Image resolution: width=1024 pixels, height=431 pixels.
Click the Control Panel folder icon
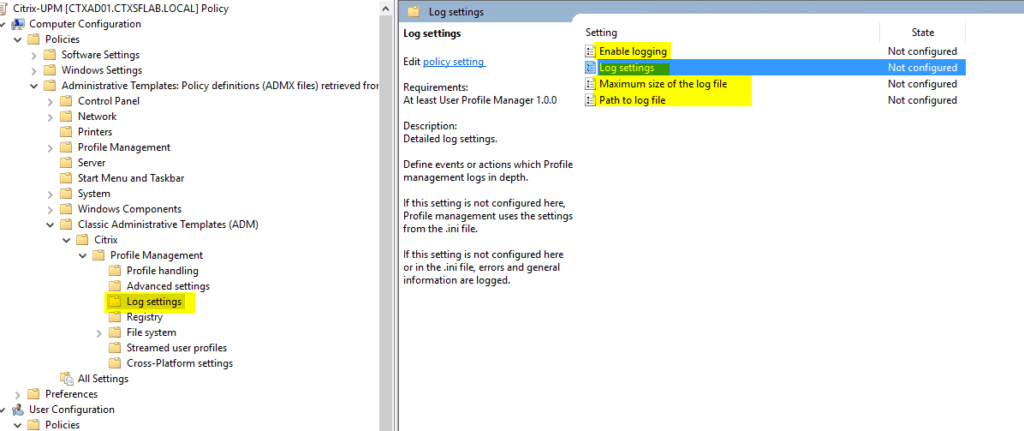66,101
